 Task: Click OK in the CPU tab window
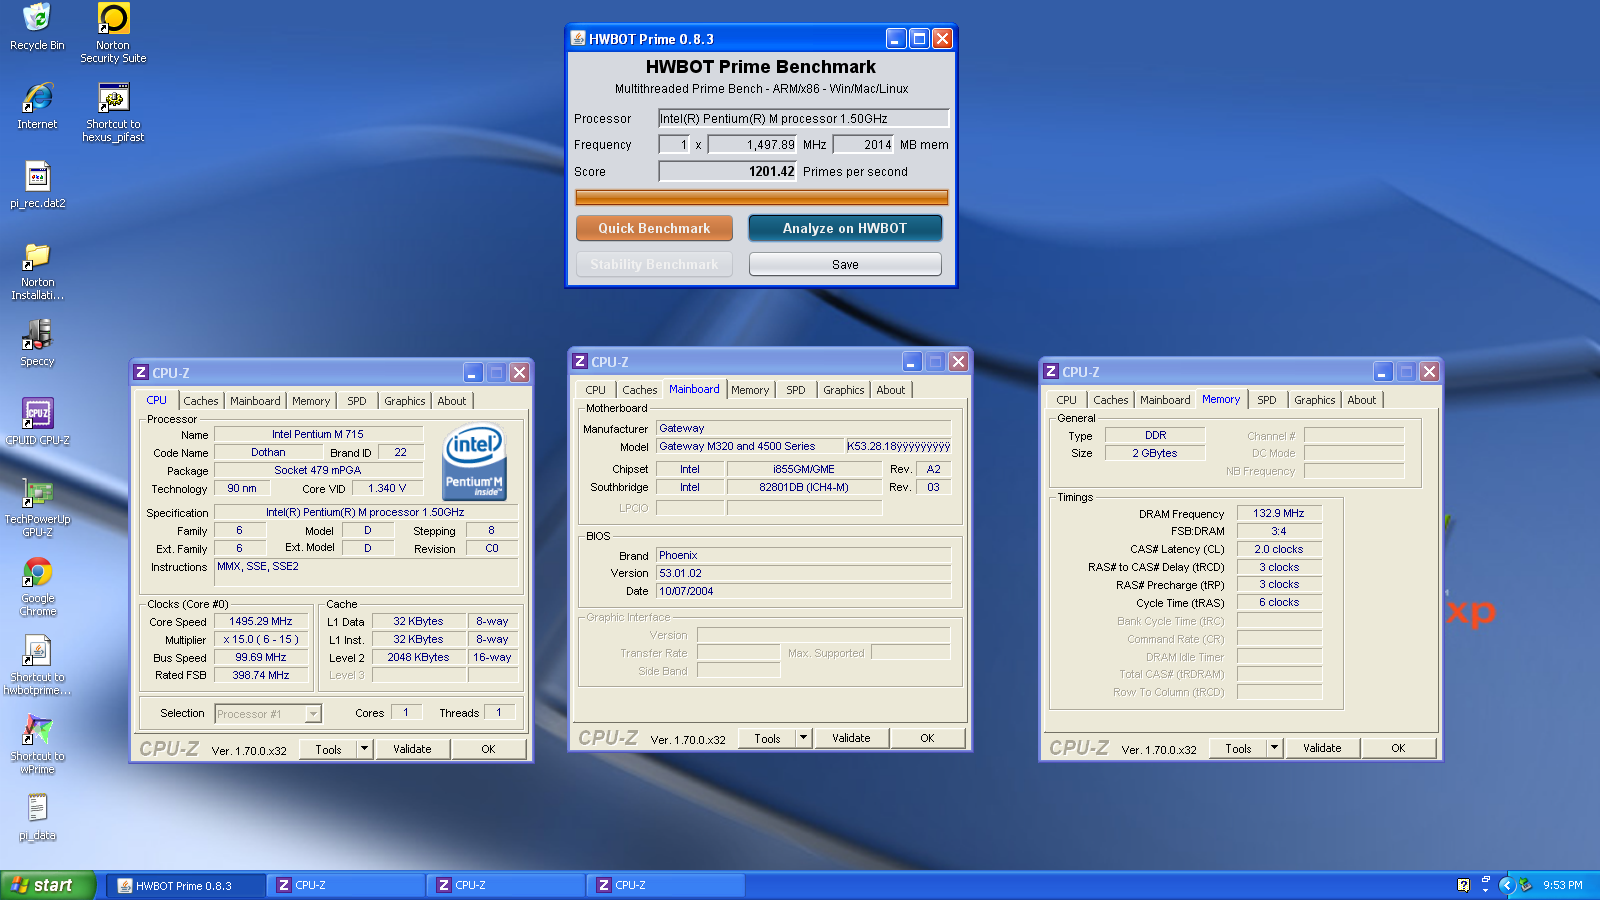[488, 749]
